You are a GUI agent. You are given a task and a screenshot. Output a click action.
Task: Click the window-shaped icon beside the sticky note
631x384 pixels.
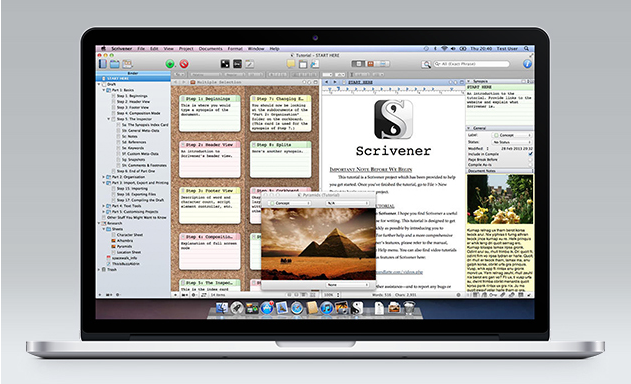303,64
